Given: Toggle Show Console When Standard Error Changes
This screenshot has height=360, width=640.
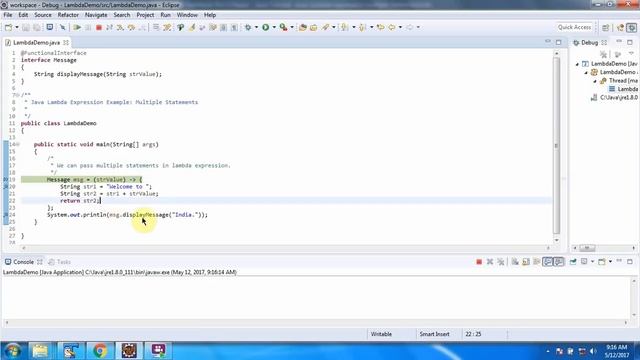Looking at the screenshot, I should coord(559,262).
